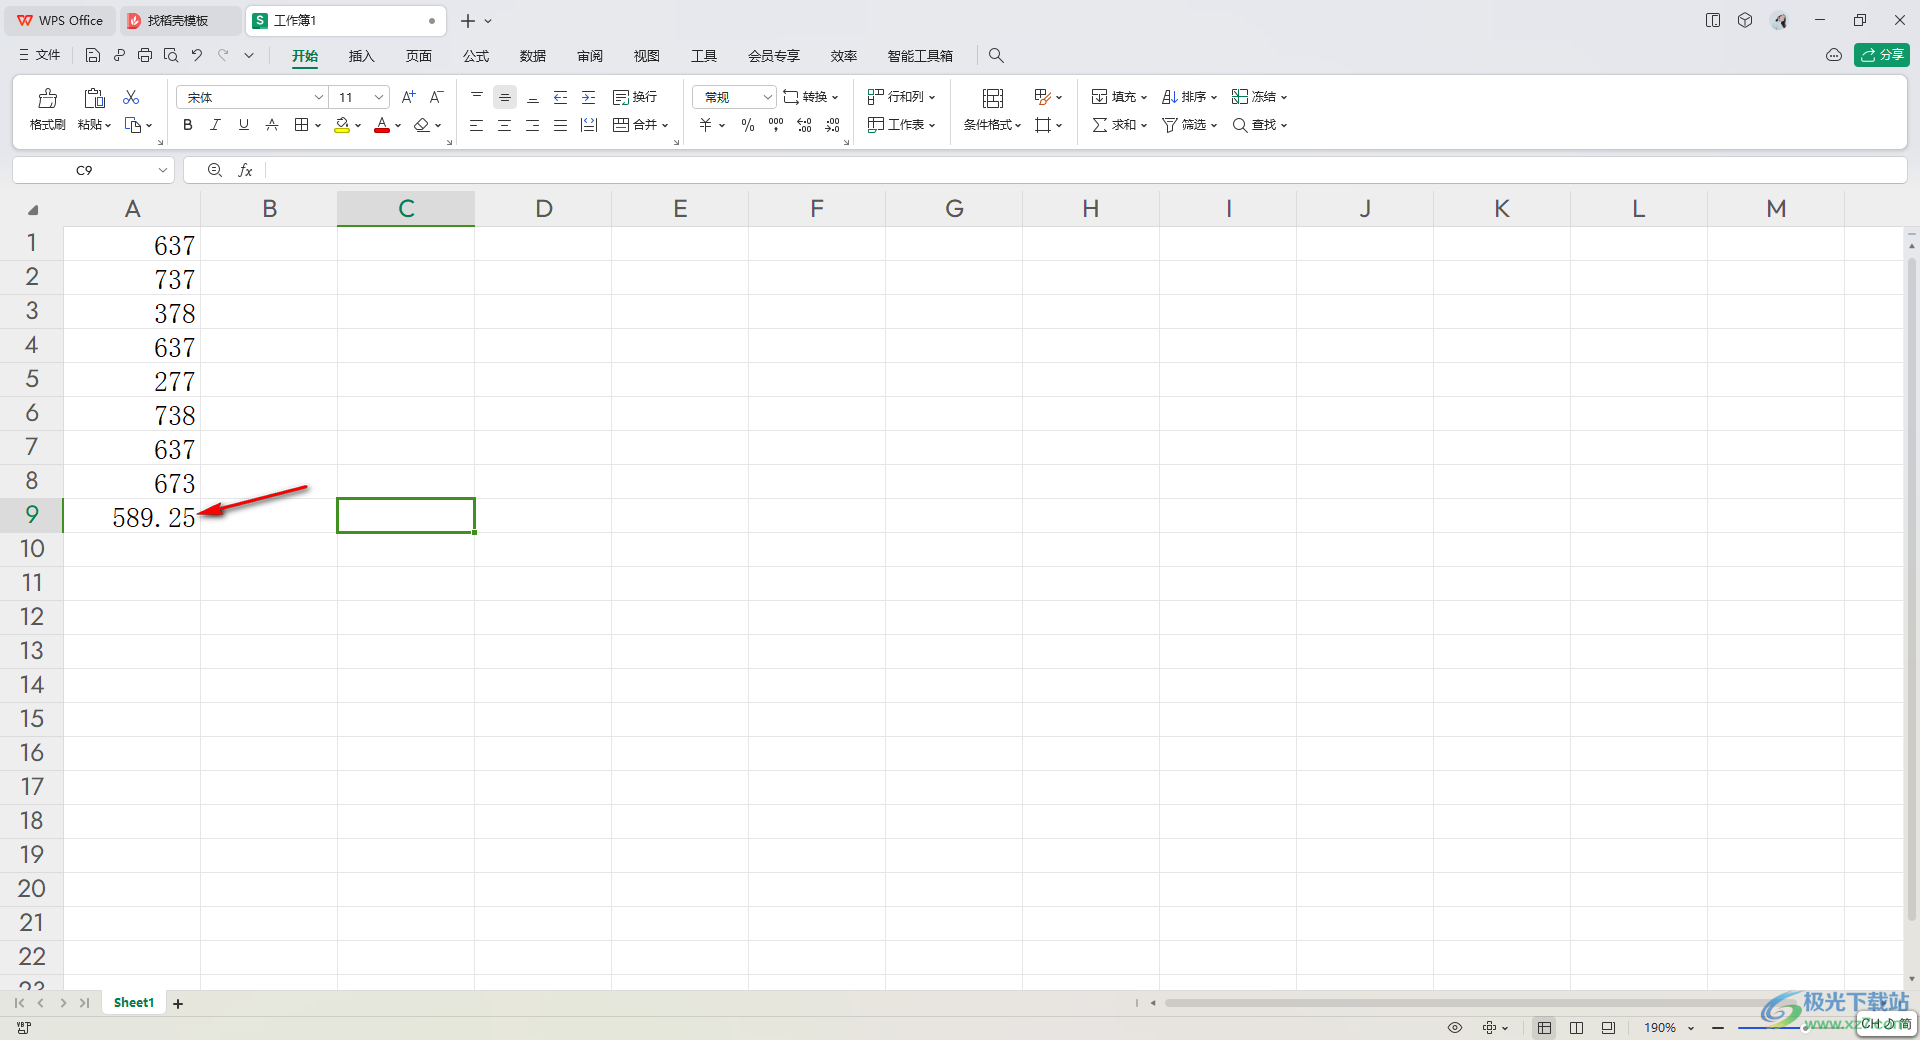The height and width of the screenshot is (1040, 1920).
Task: Open the Review (审阅) tab
Action: coord(590,56)
